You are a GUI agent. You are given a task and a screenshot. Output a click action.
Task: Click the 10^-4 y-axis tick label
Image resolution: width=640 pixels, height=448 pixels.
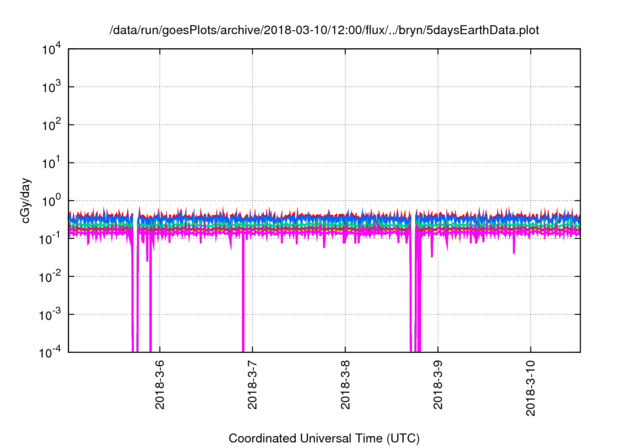(x=50, y=352)
